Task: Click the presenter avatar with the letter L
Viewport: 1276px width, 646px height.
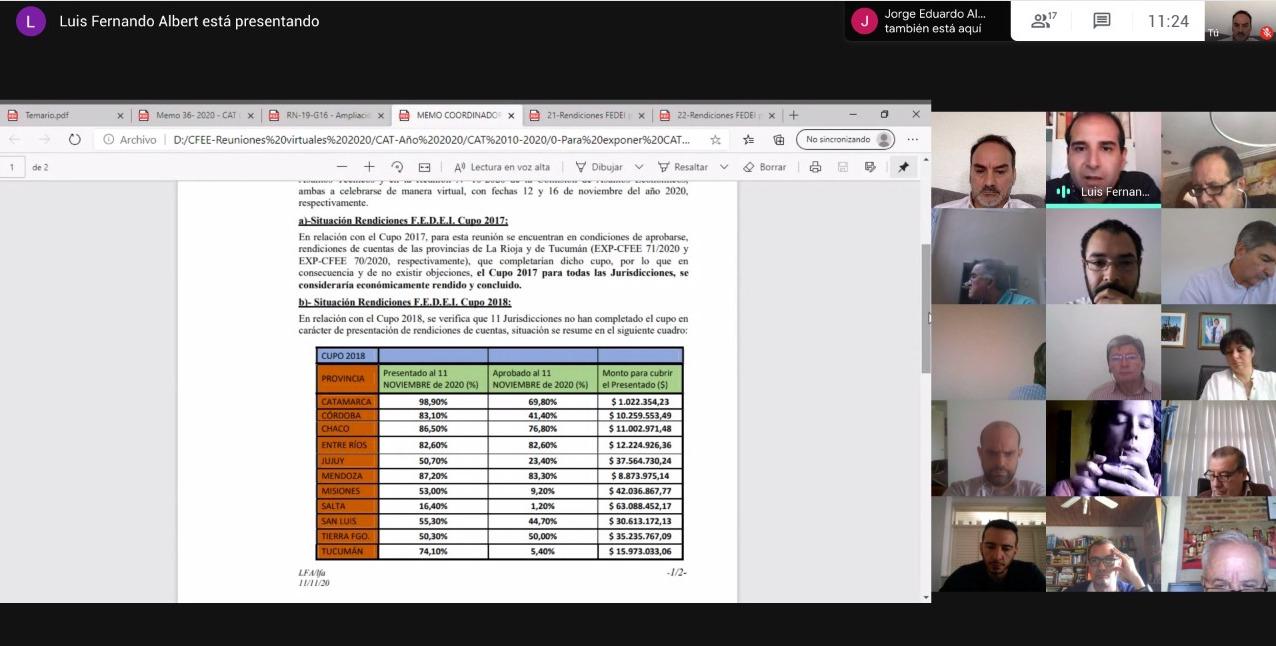Action: [30, 21]
